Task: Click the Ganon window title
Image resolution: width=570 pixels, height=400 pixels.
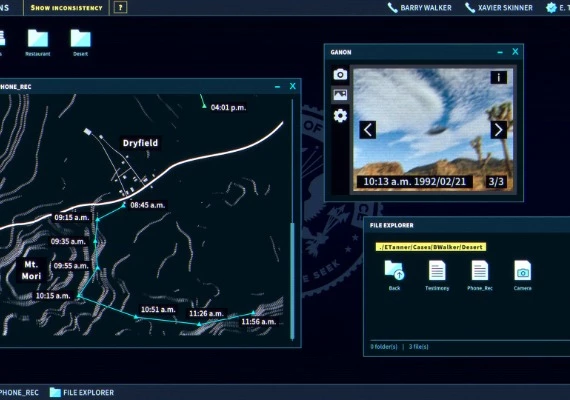Action: (x=341, y=52)
